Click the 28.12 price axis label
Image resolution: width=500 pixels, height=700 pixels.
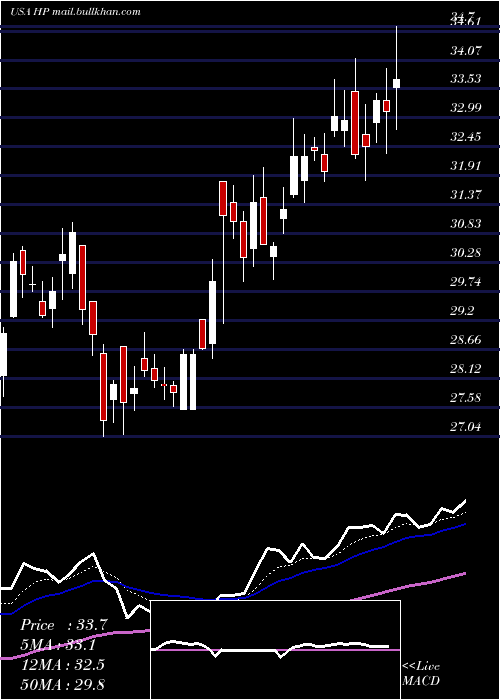click(466, 369)
